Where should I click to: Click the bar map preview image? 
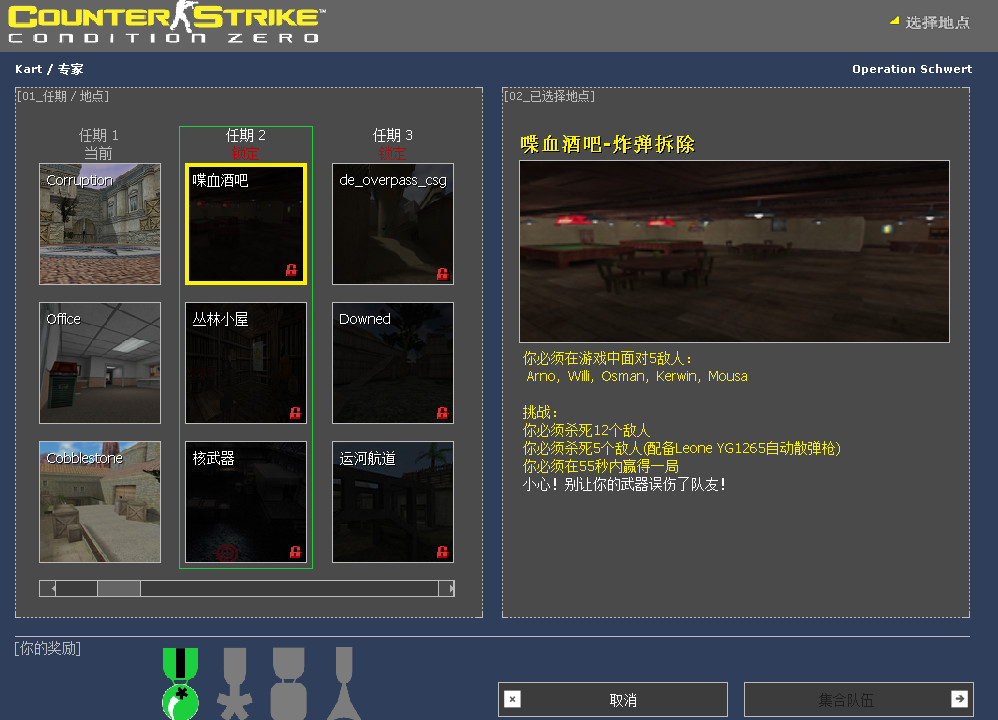click(x=734, y=251)
